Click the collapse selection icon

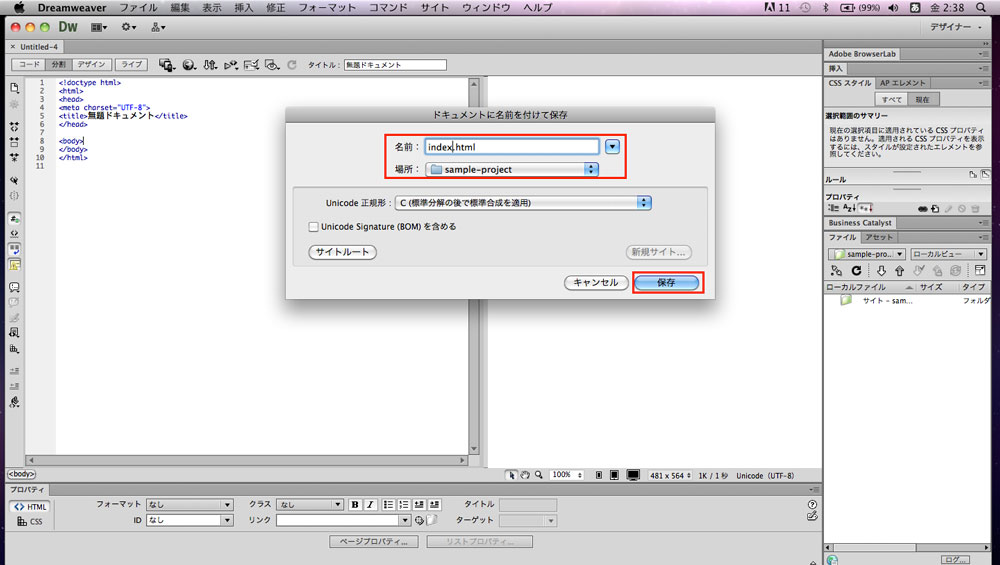[x=14, y=142]
